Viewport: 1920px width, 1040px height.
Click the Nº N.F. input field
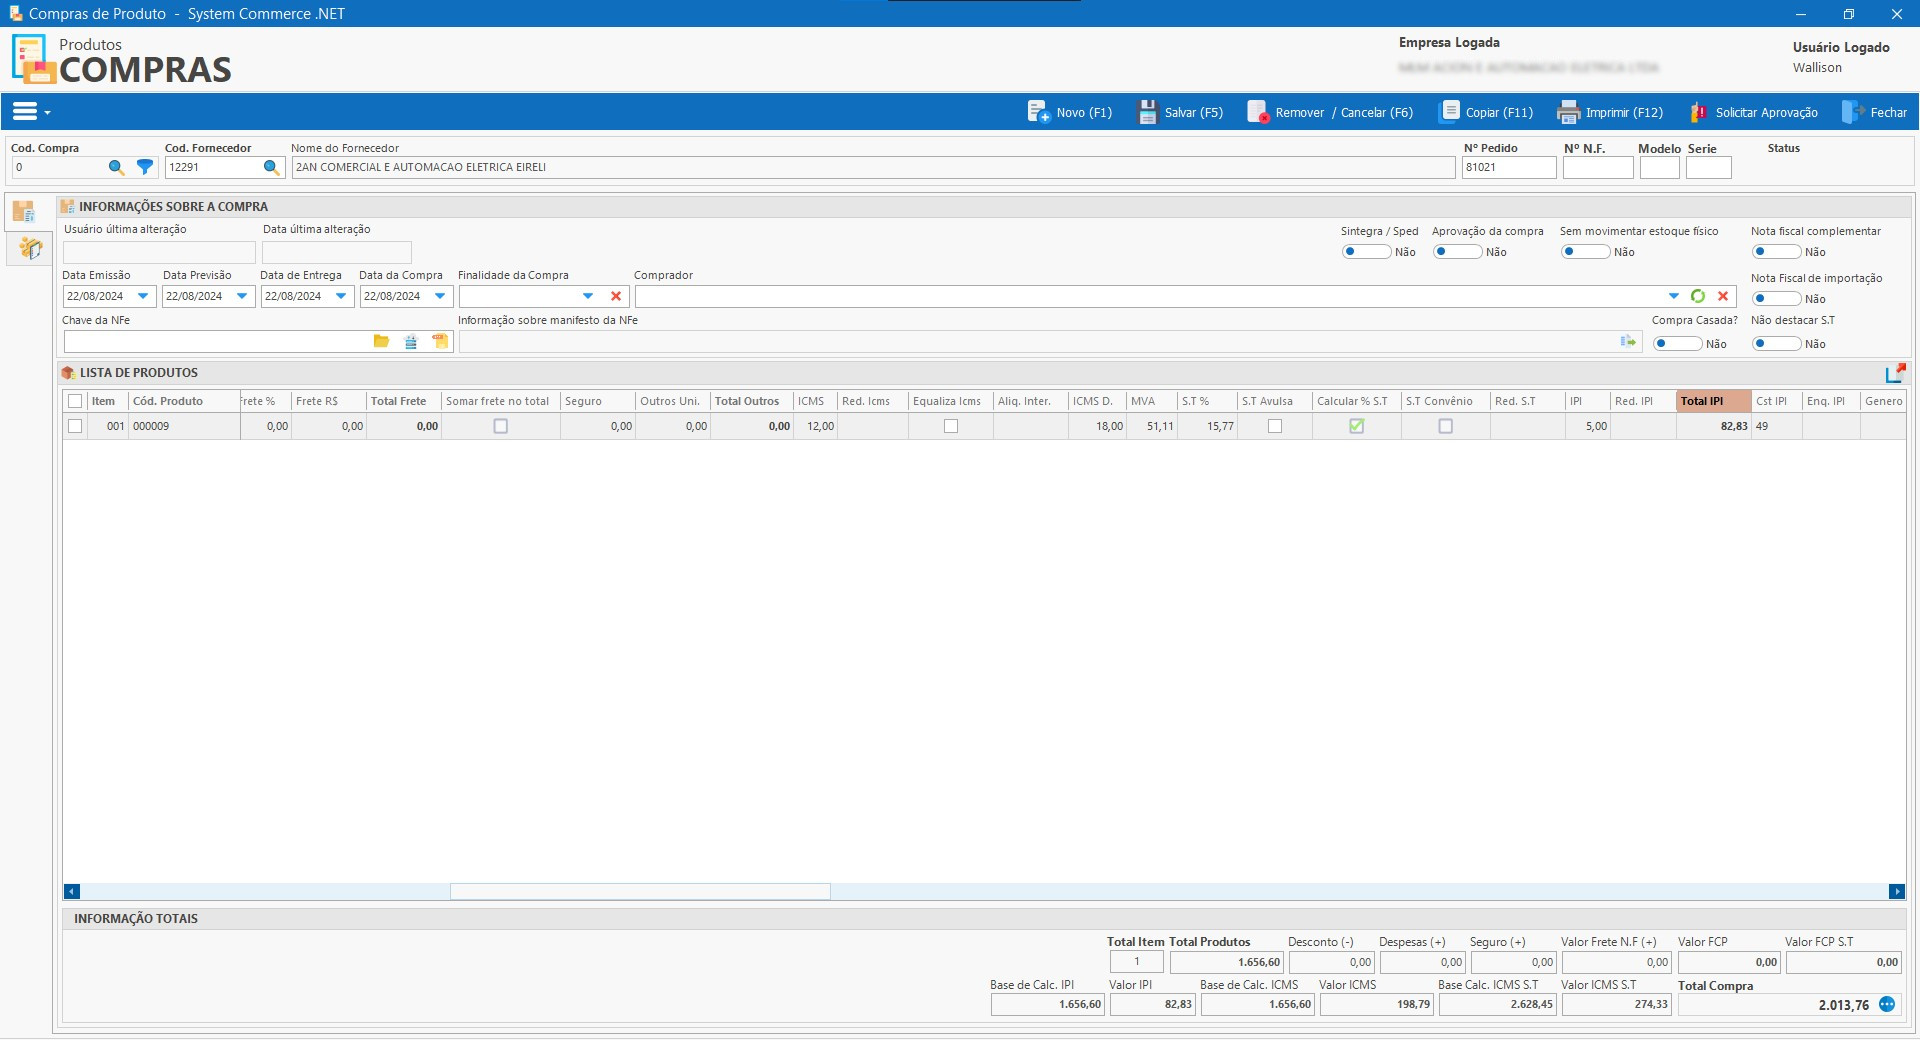[x=1597, y=168]
